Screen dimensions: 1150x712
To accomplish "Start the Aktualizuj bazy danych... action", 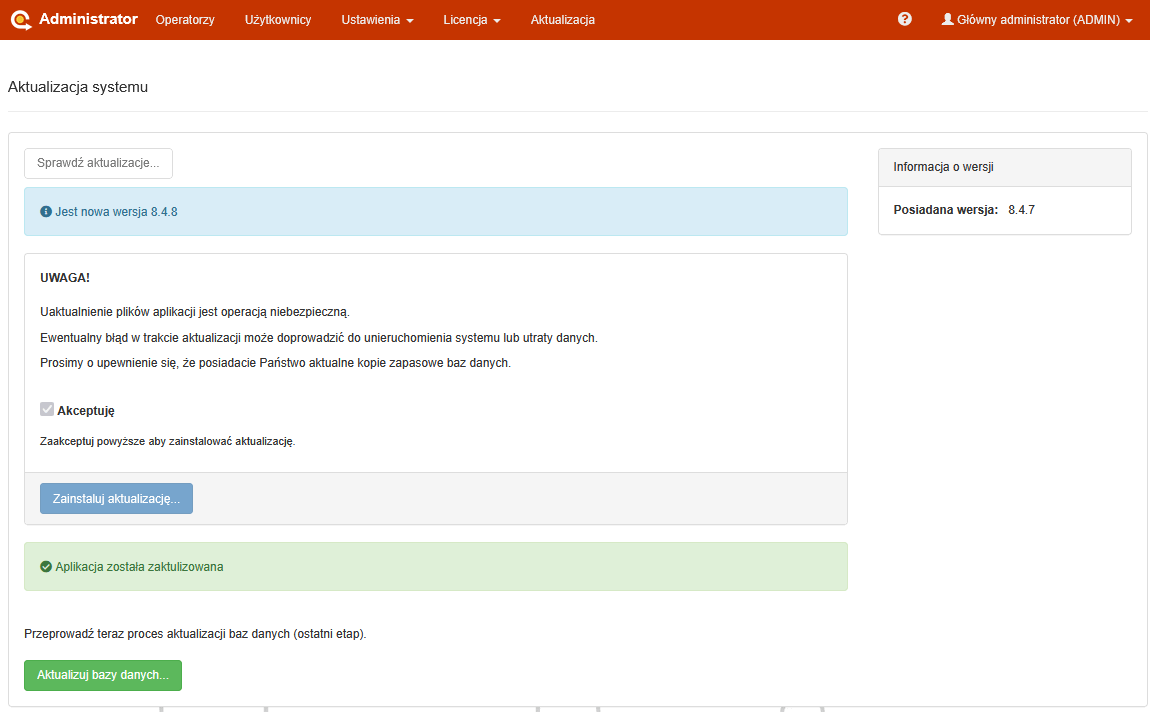I will [x=103, y=675].
